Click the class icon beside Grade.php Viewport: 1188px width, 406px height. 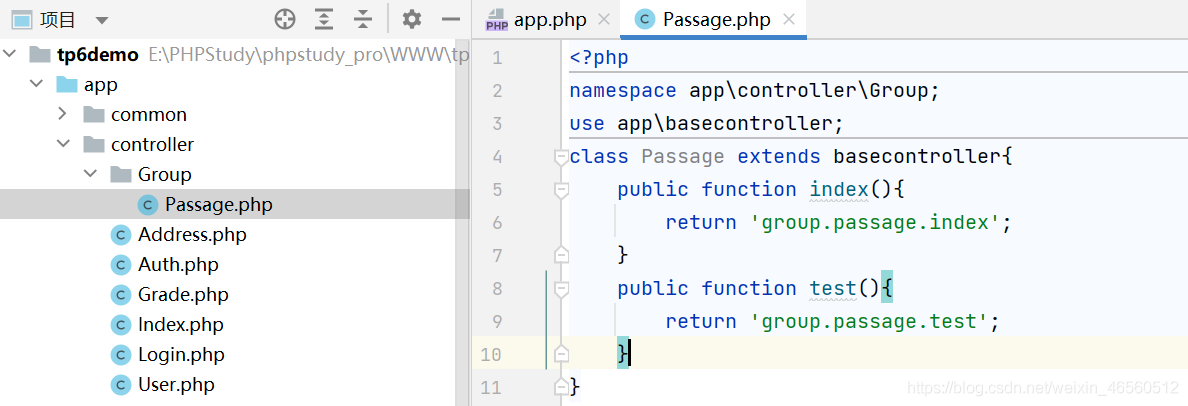(120, 295)
